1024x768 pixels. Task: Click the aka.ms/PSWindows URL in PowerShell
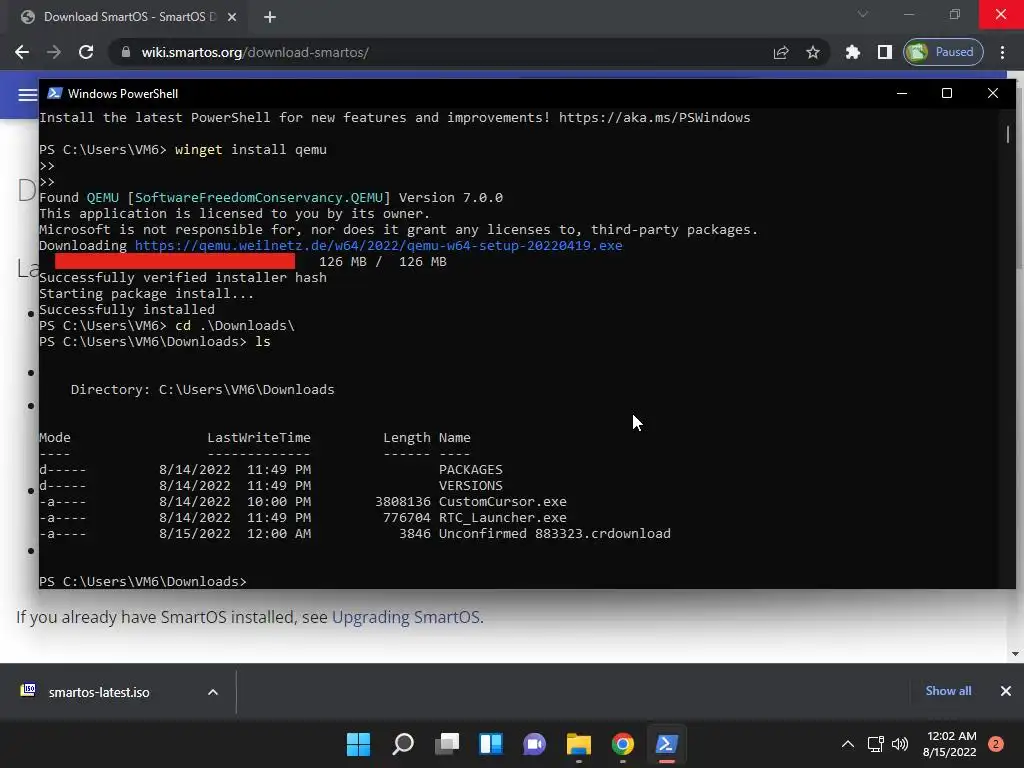654,118
